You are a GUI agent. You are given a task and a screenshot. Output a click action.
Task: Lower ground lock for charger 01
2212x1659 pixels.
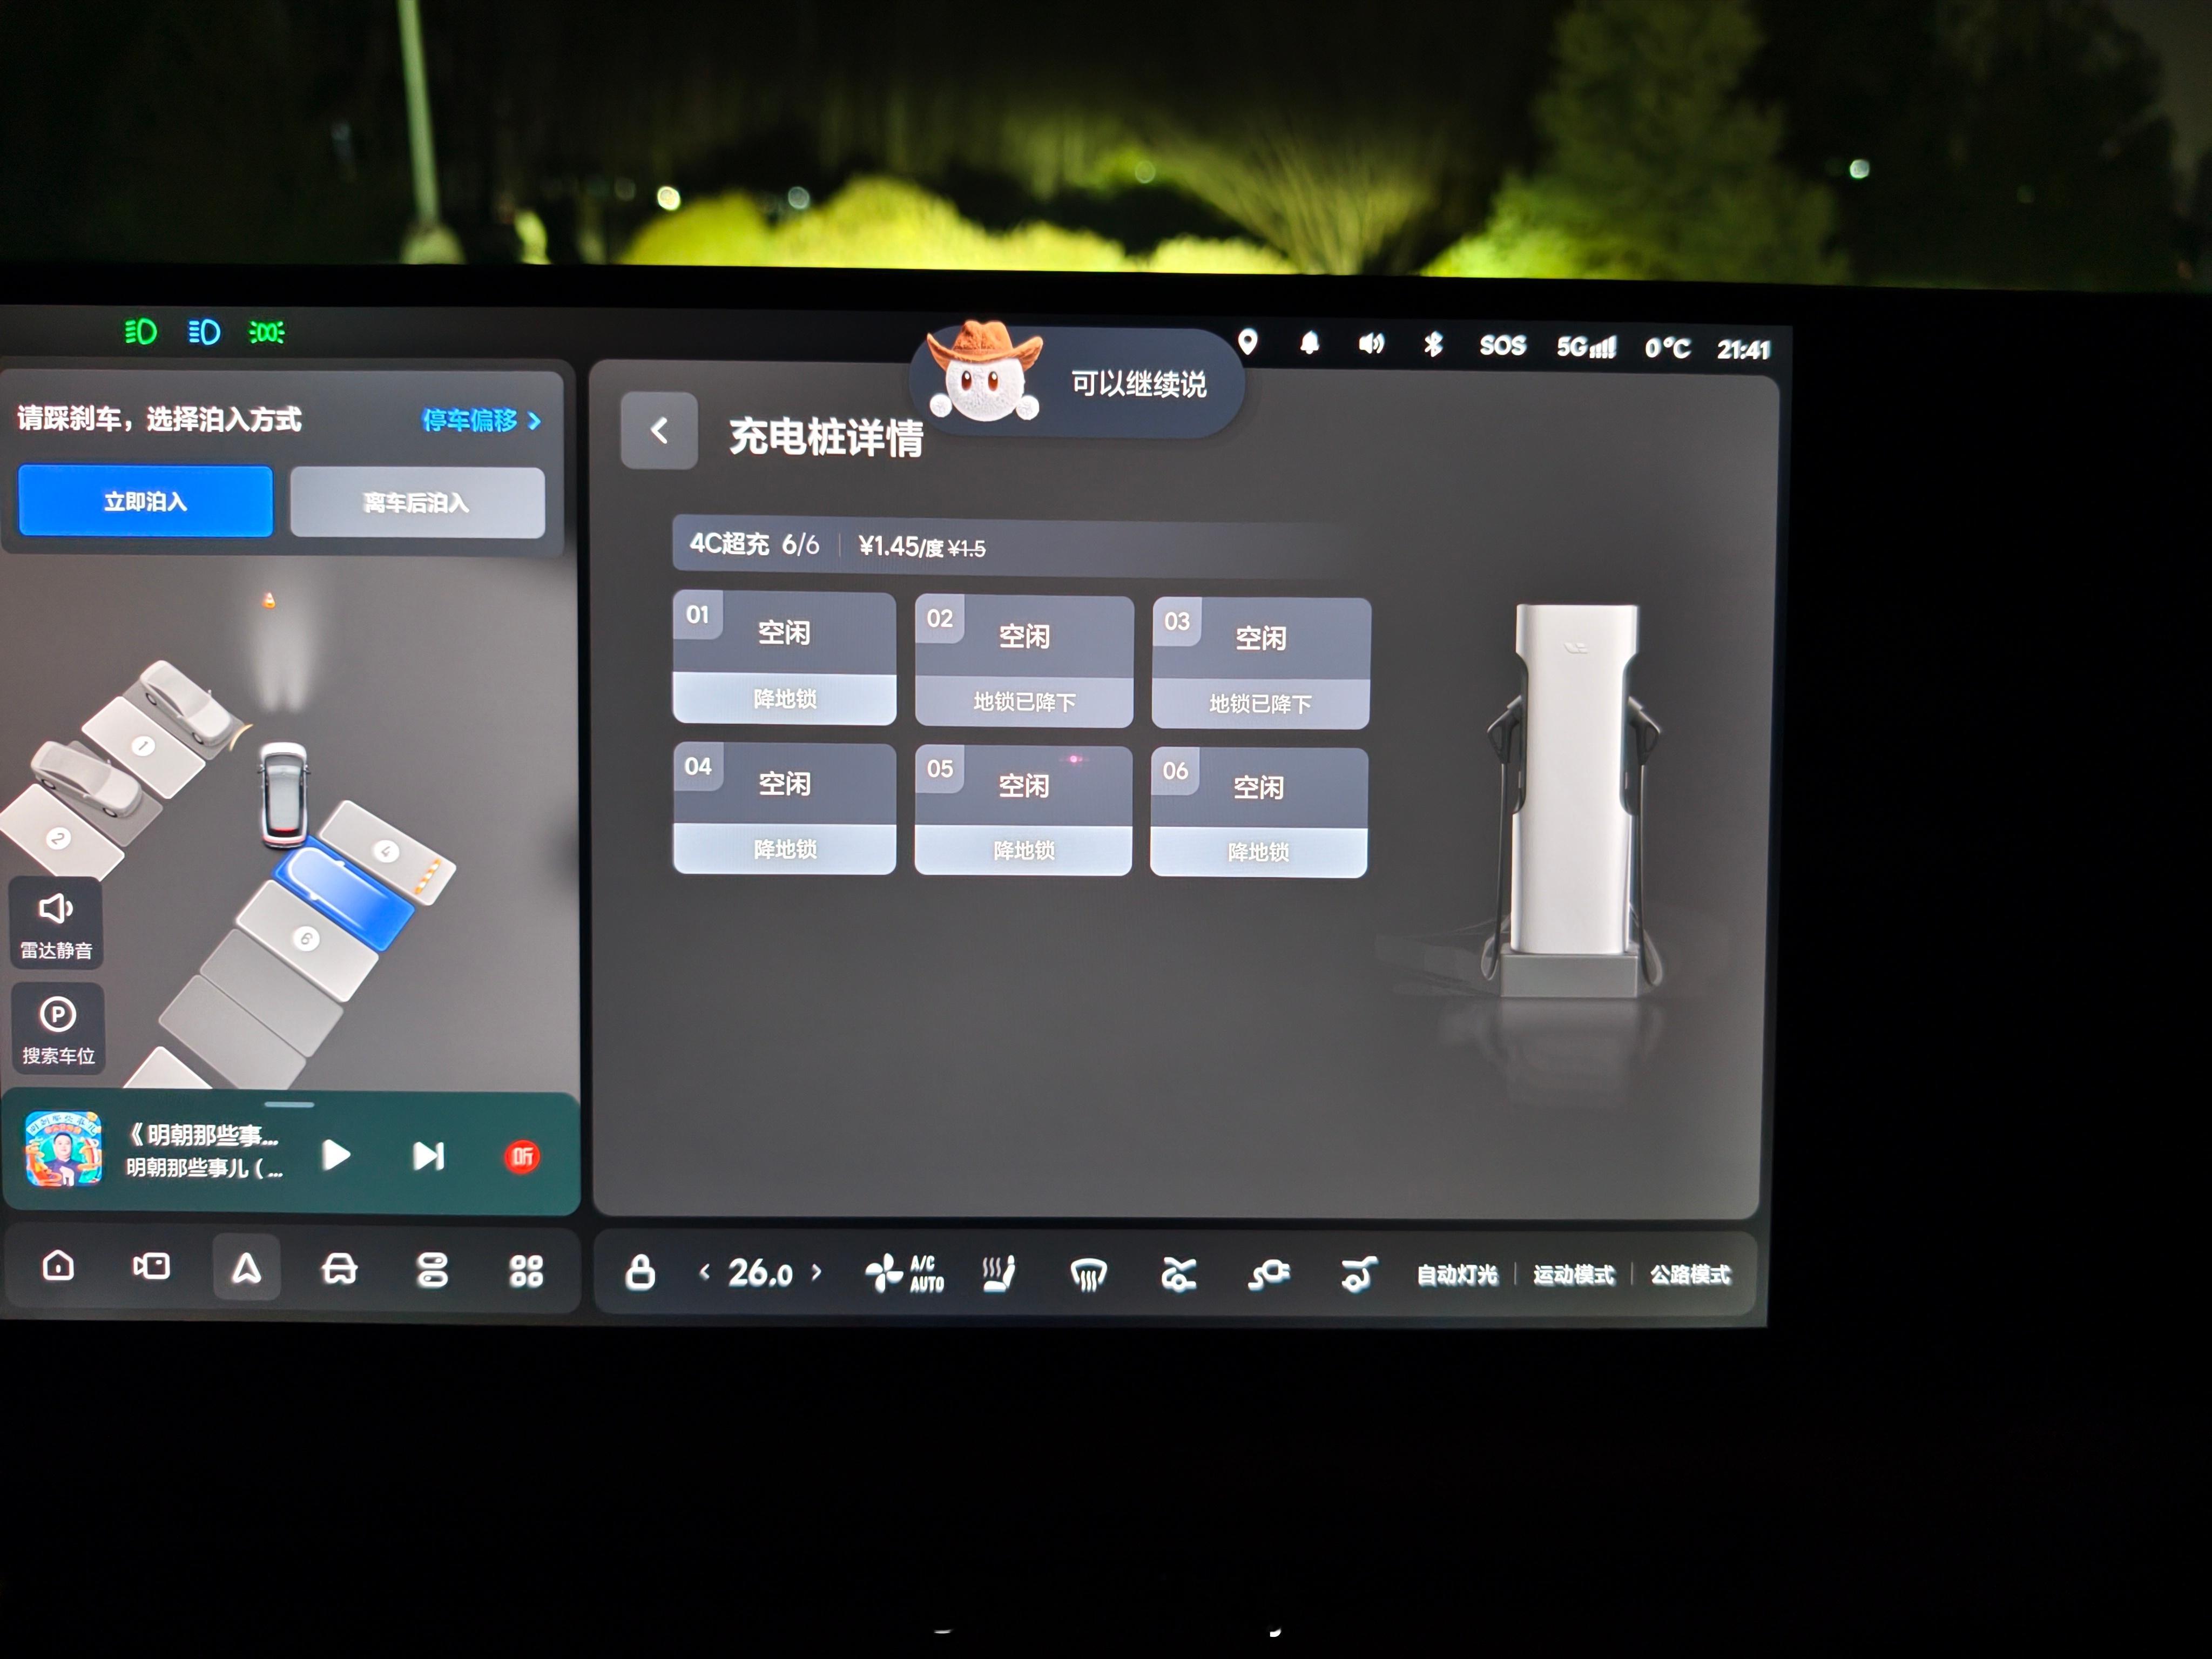click(784, 698)
